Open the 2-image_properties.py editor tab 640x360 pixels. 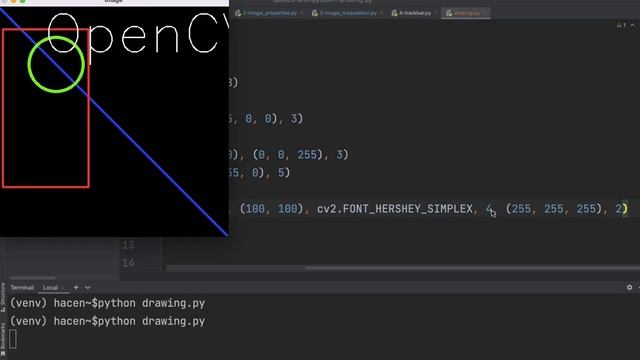270,13
